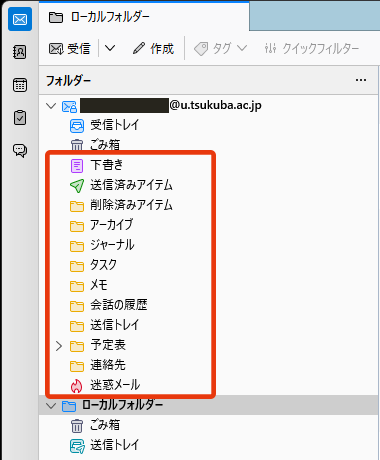Click the 作成 compose button
380x460 pixels.
click(x=153, y=49)
